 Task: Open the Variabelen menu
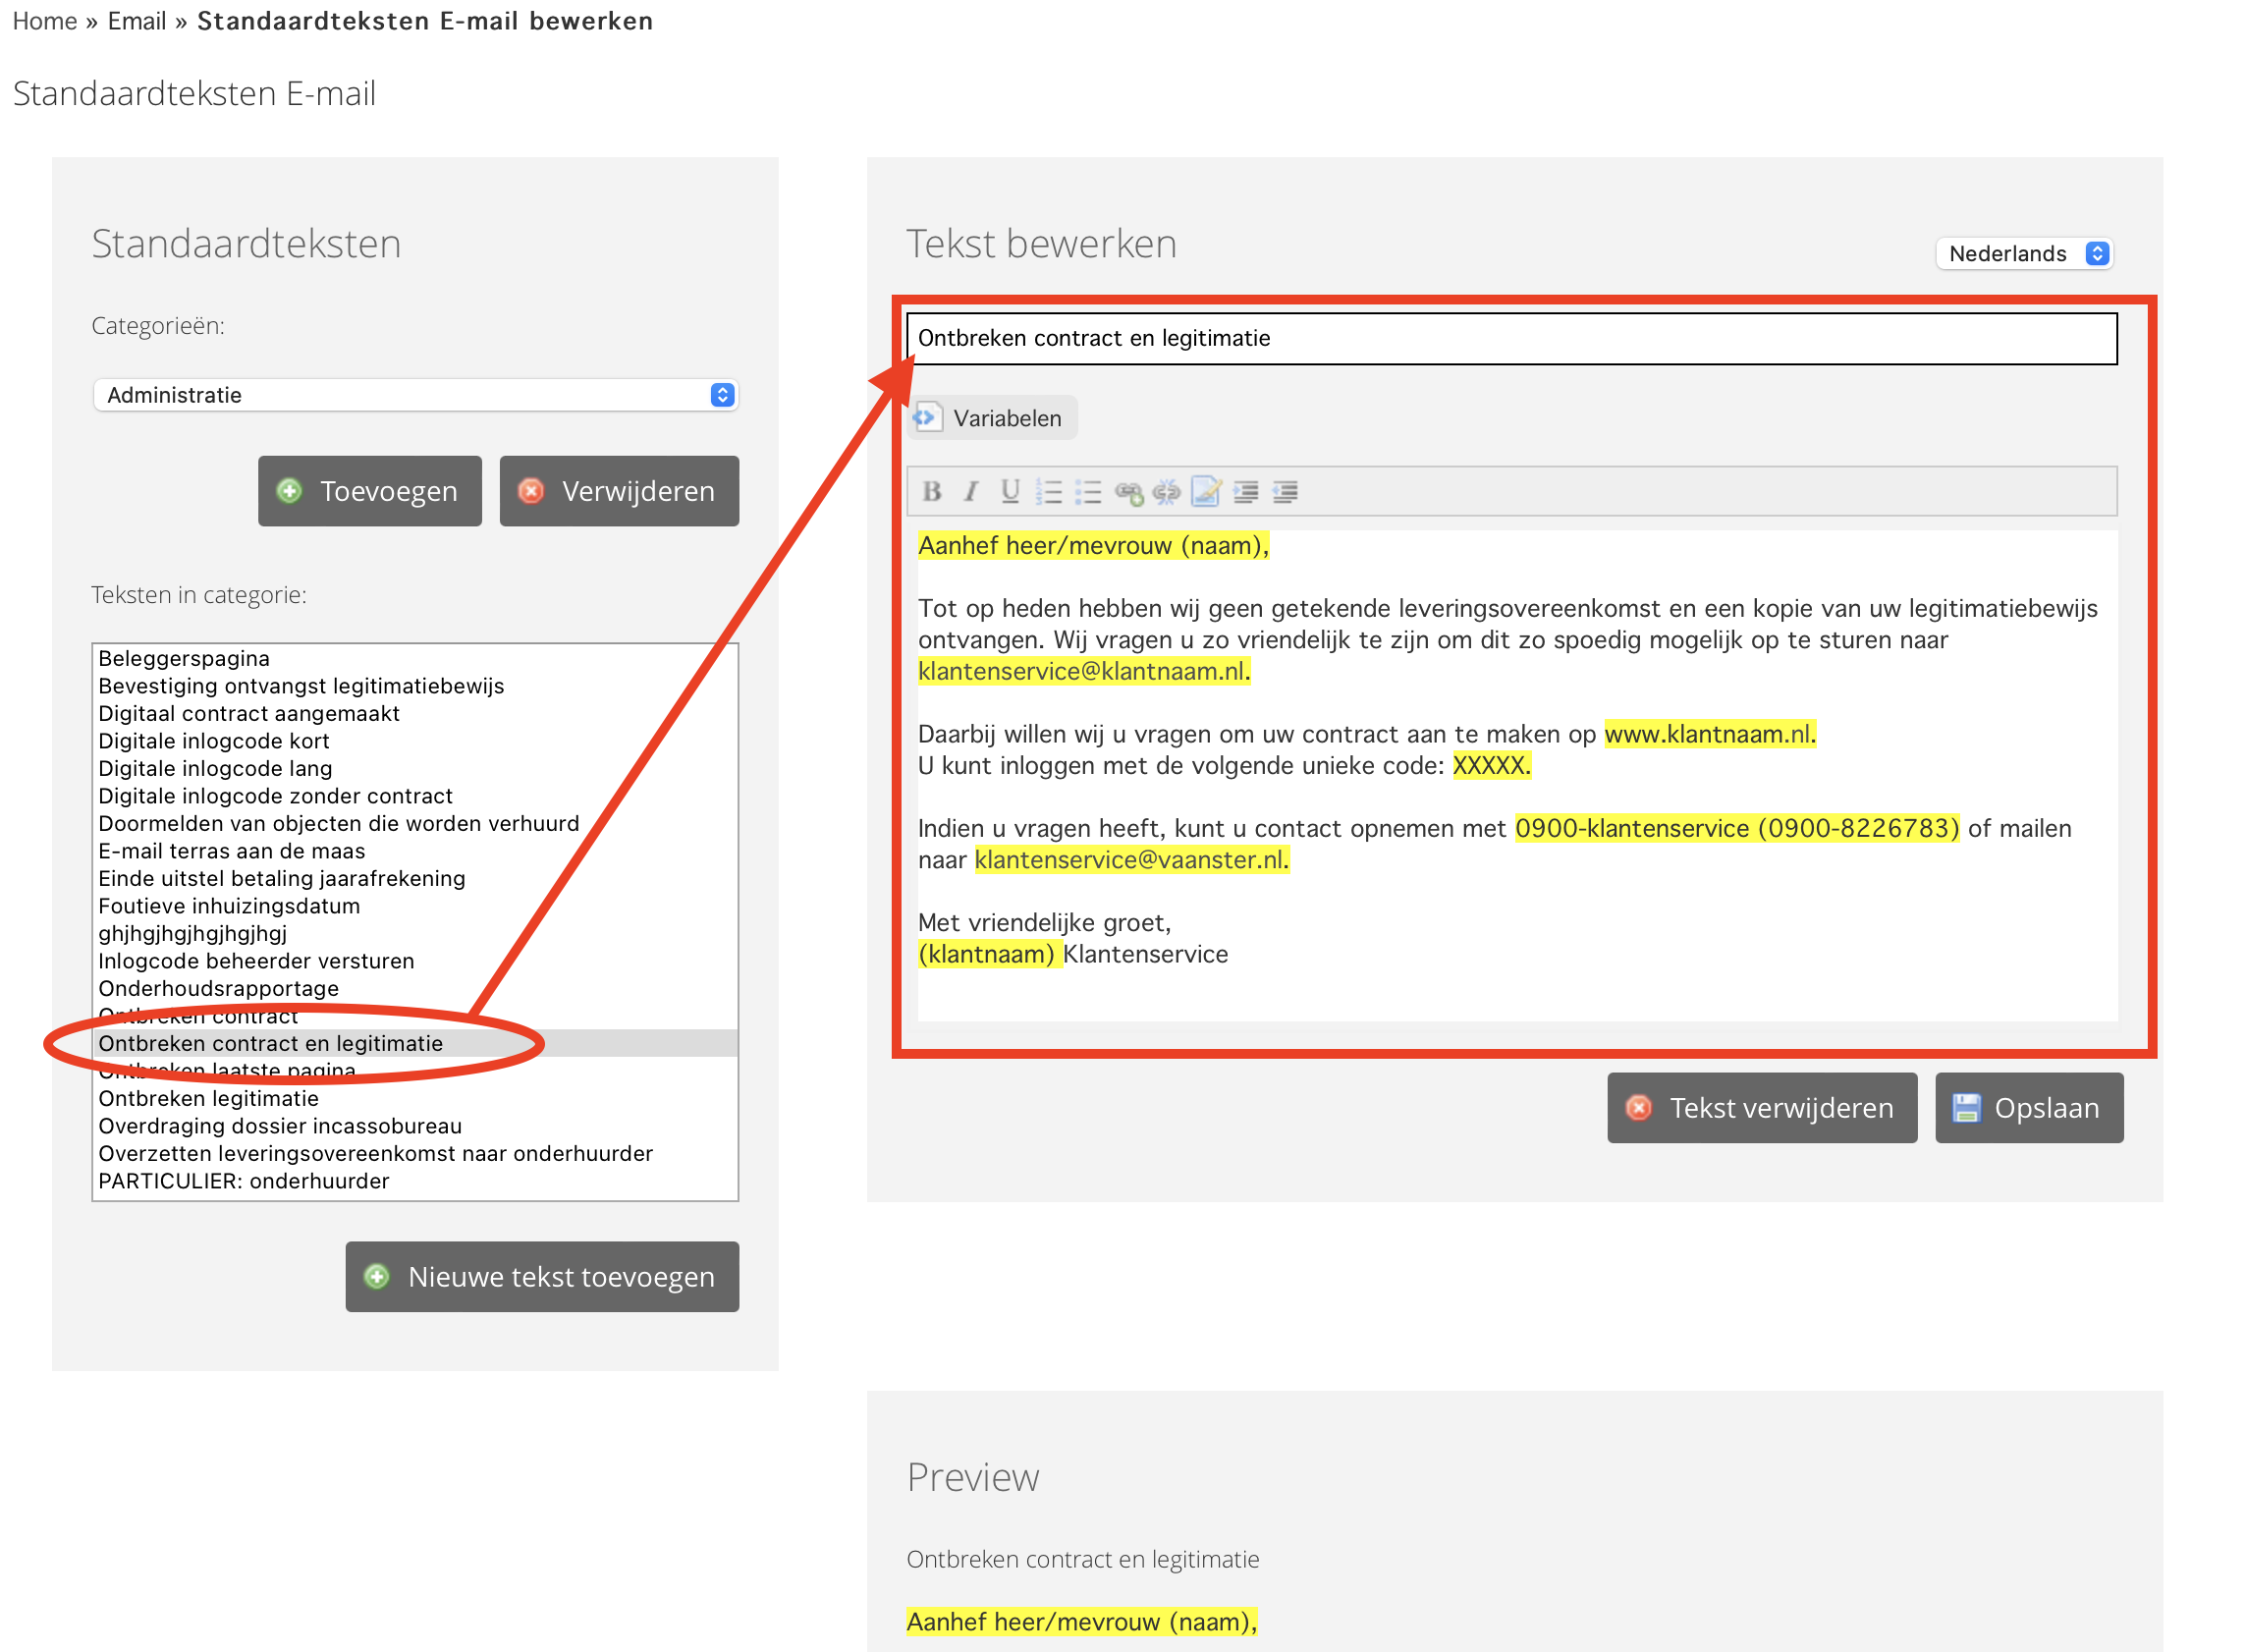pos(992,418)
